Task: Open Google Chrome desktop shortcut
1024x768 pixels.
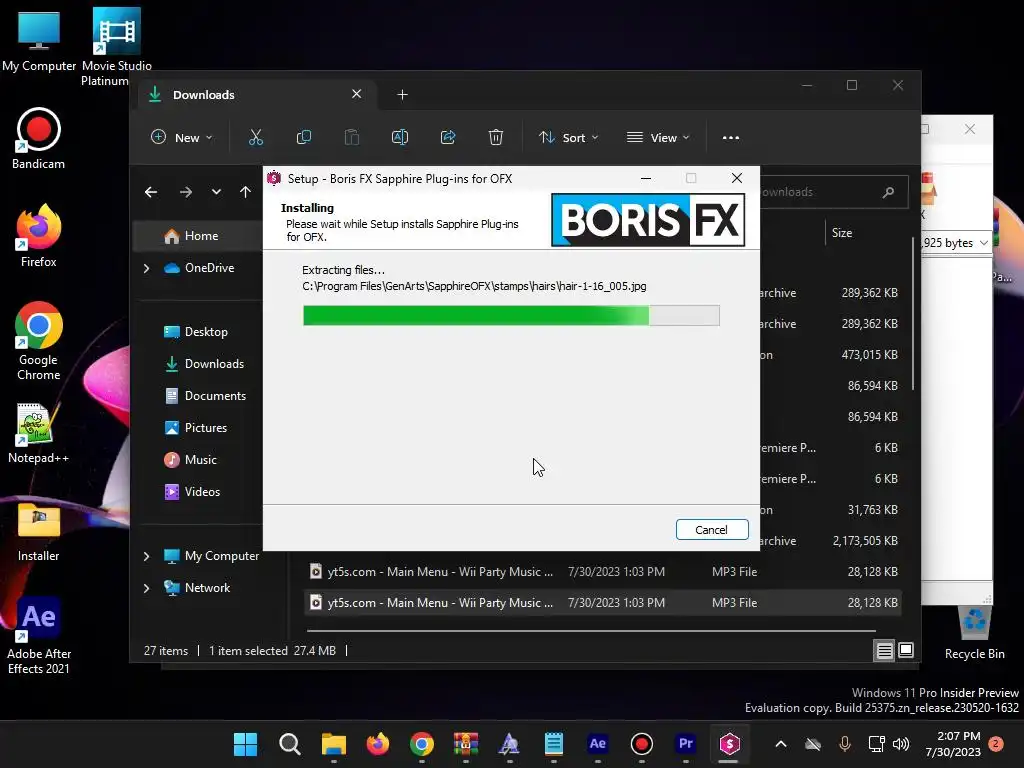Action: pyautogui.click(x=39, y=341)
